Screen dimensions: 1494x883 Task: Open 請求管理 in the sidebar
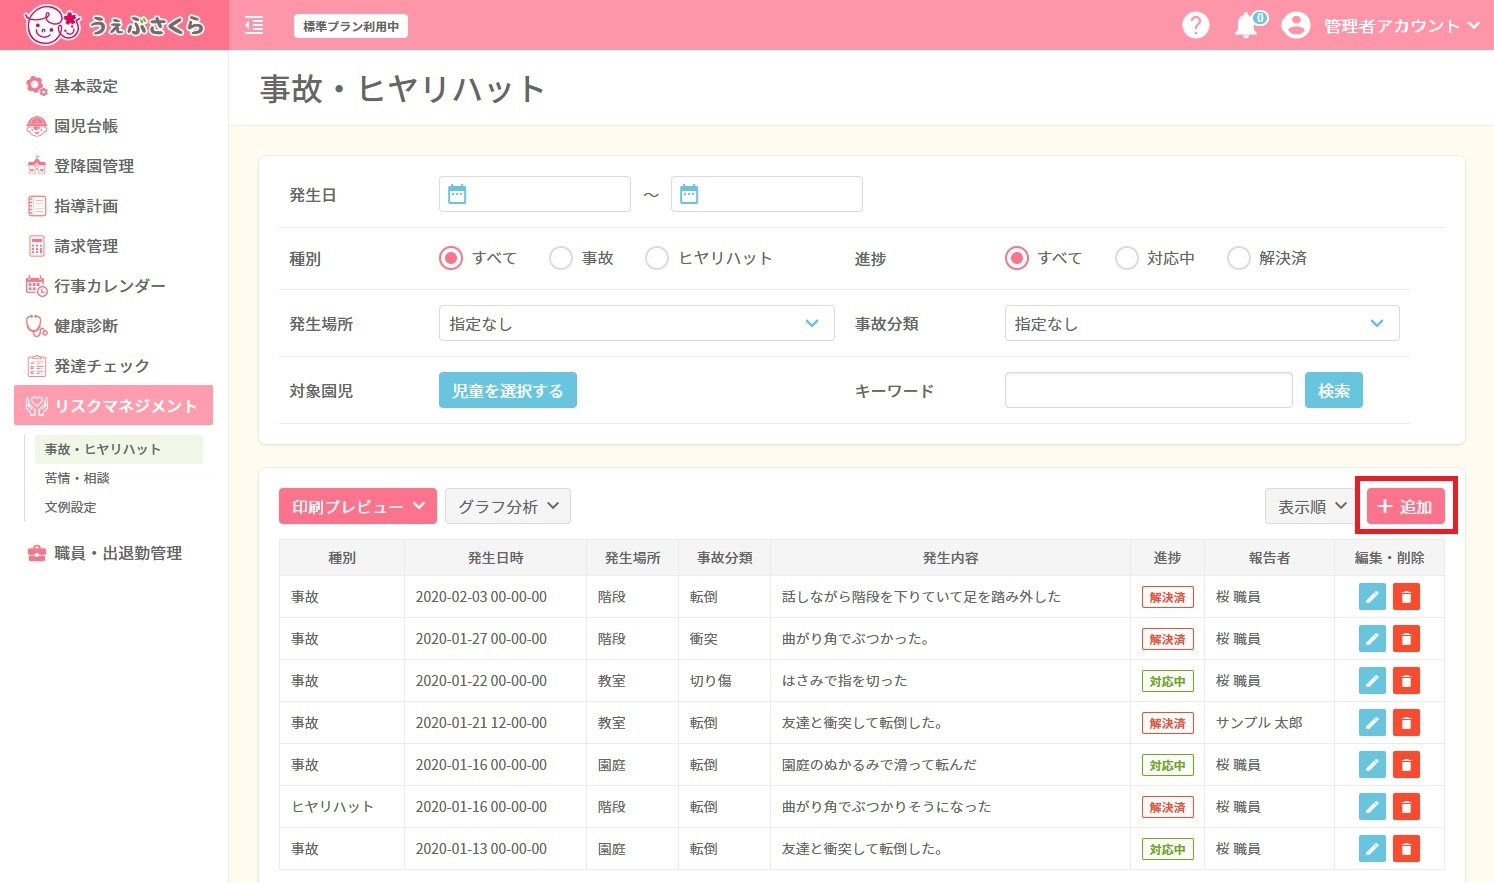tap(85, 246)
